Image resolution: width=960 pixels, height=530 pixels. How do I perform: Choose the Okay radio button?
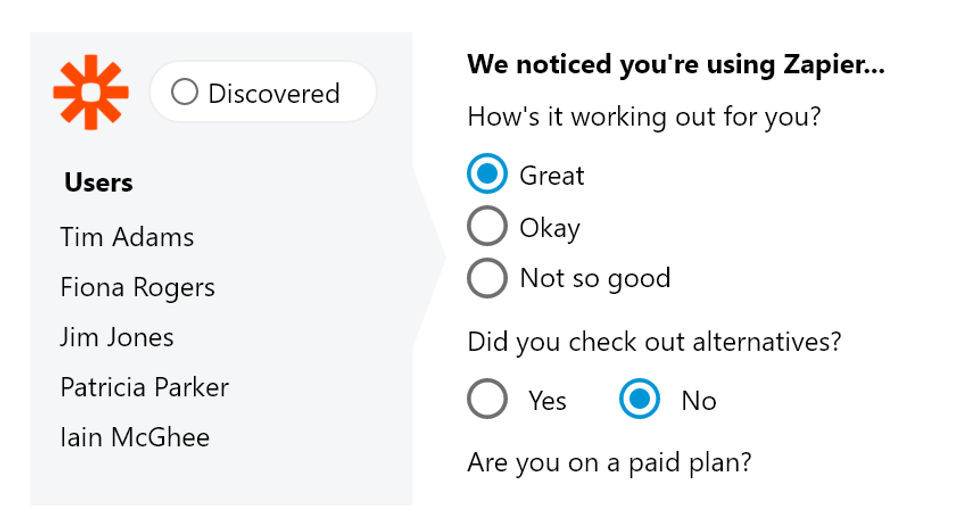[487, 227]
